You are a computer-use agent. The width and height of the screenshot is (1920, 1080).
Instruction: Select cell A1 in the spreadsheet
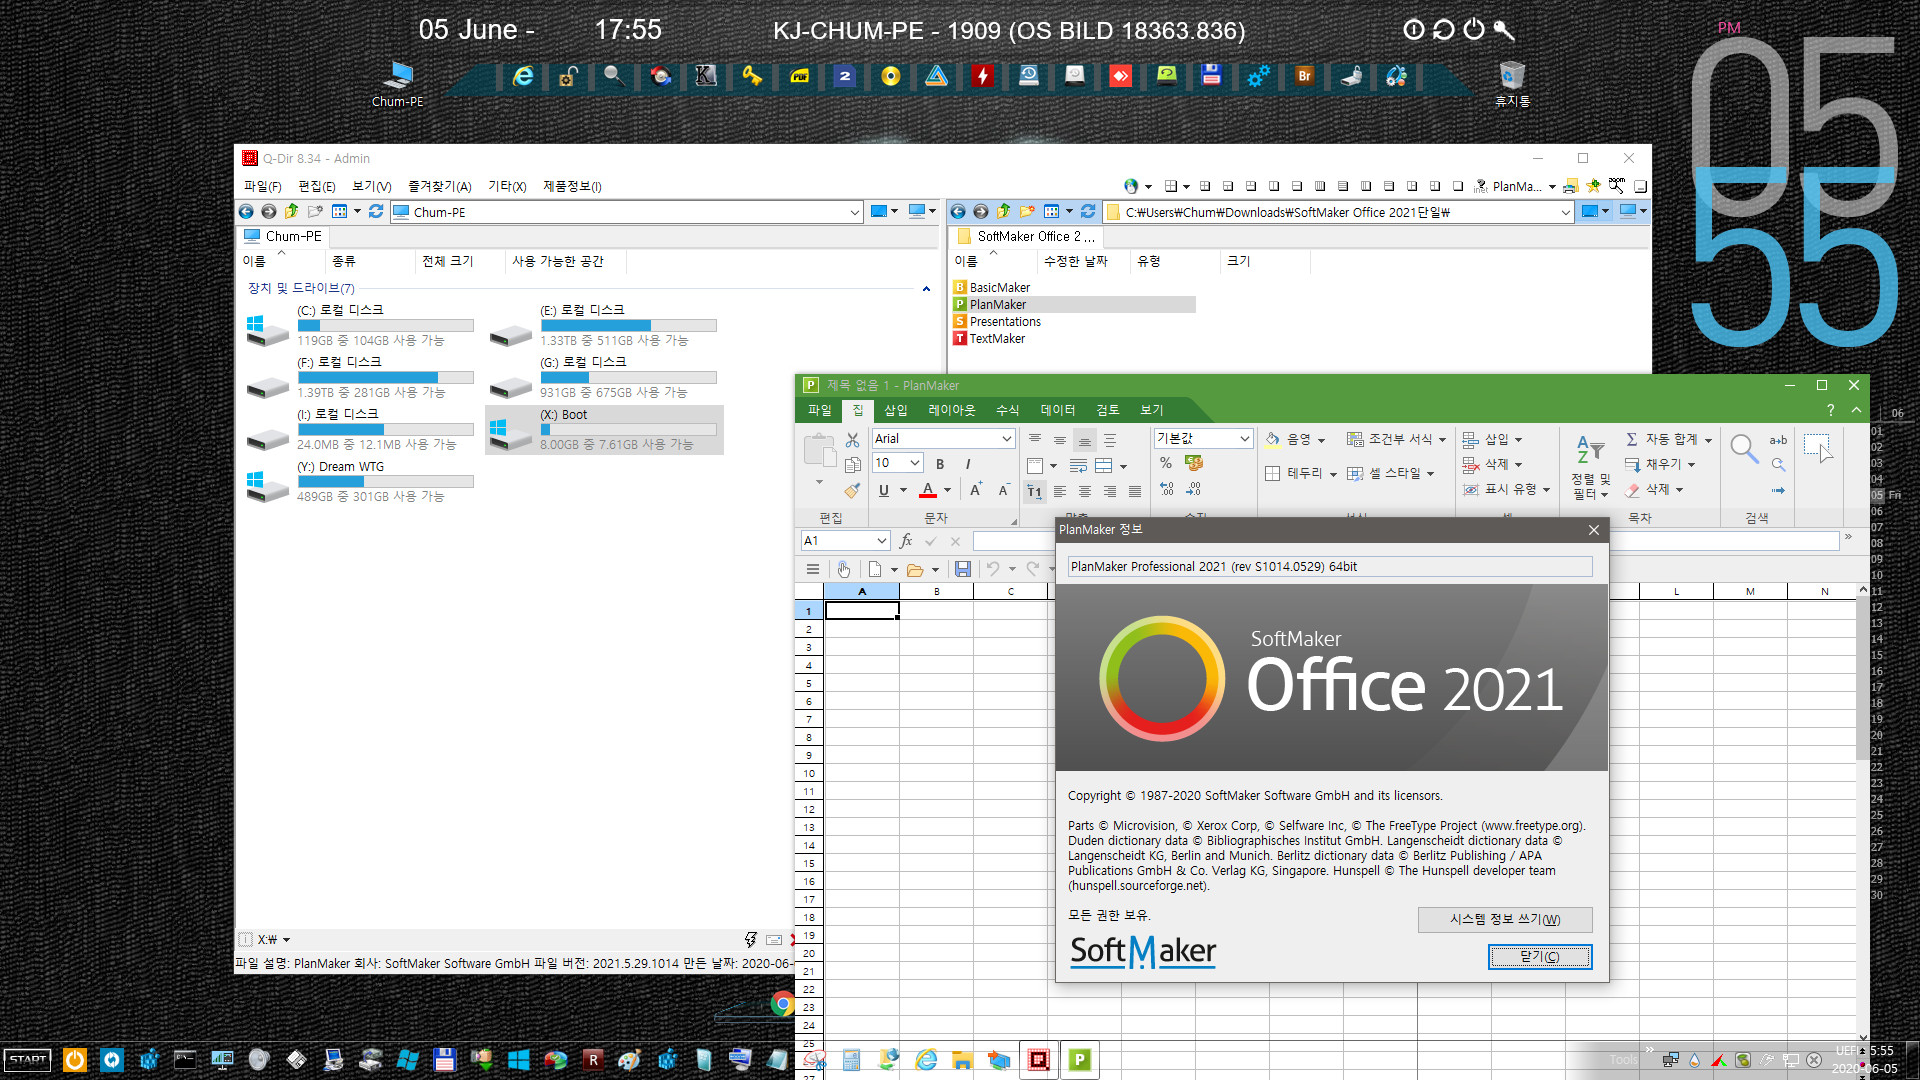(x=862, y=611)
